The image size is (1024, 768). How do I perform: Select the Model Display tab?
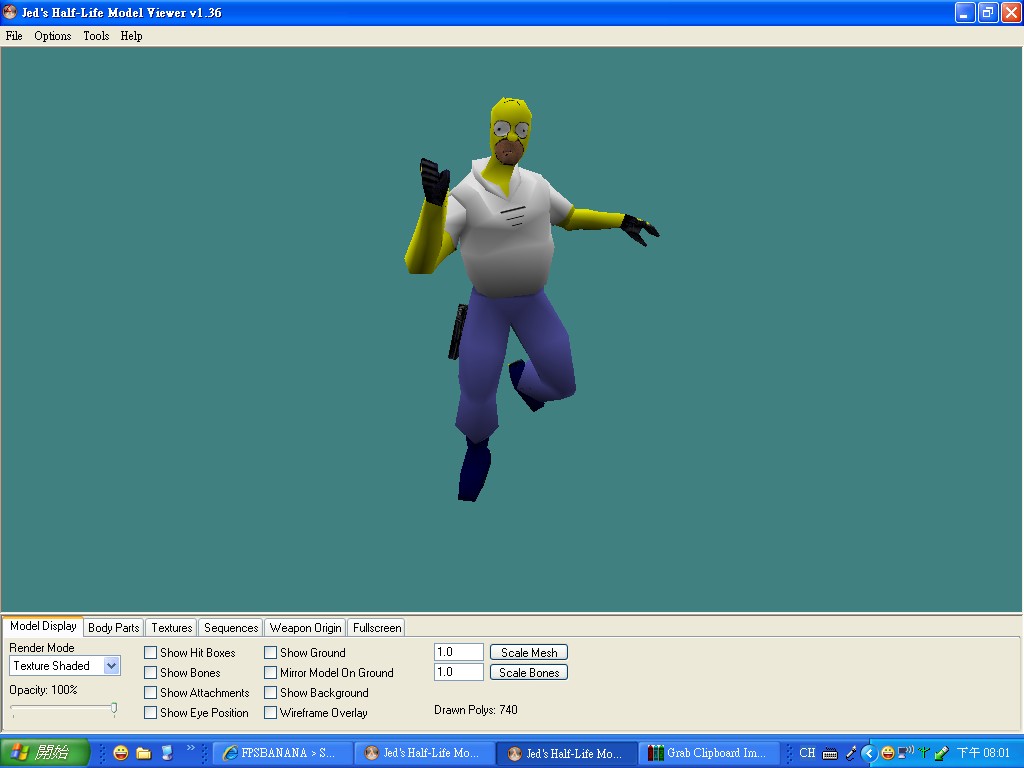(43, 626)
